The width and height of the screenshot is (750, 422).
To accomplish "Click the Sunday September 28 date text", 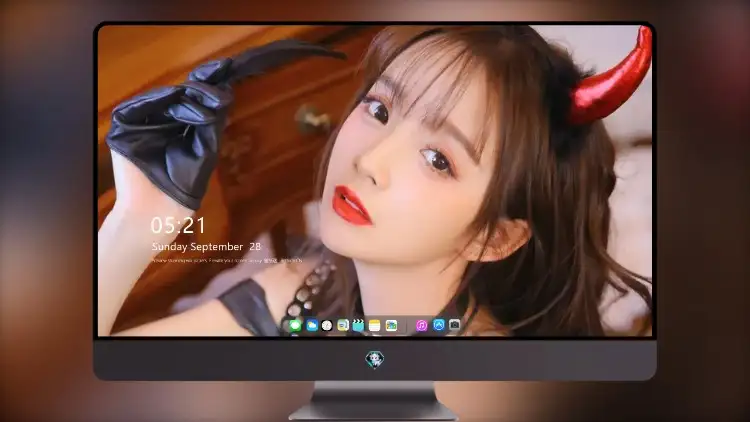I will [x=206, y=247].
